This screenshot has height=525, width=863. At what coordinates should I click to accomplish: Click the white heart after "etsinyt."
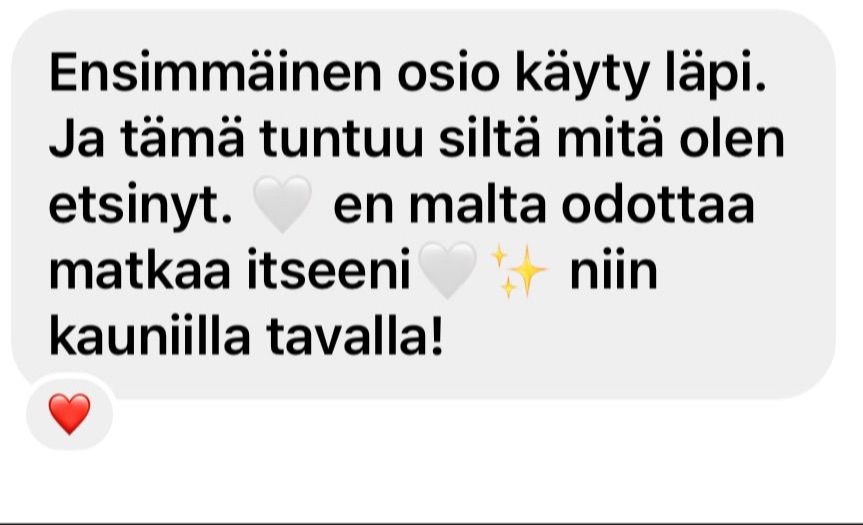282,204
